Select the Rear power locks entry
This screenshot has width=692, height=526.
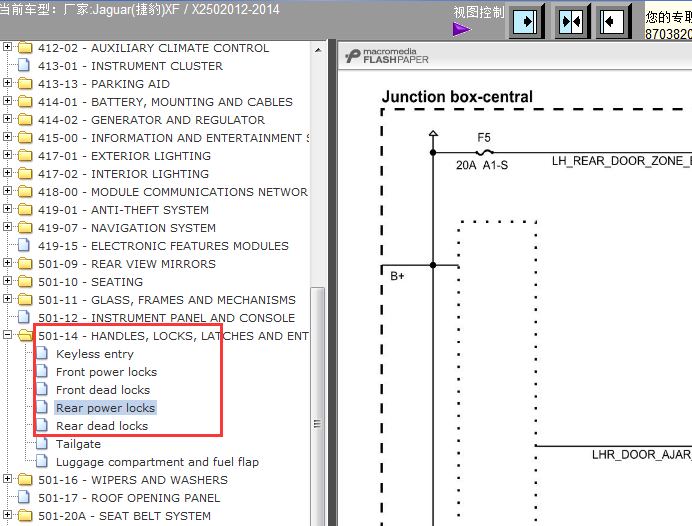point(105,408)
